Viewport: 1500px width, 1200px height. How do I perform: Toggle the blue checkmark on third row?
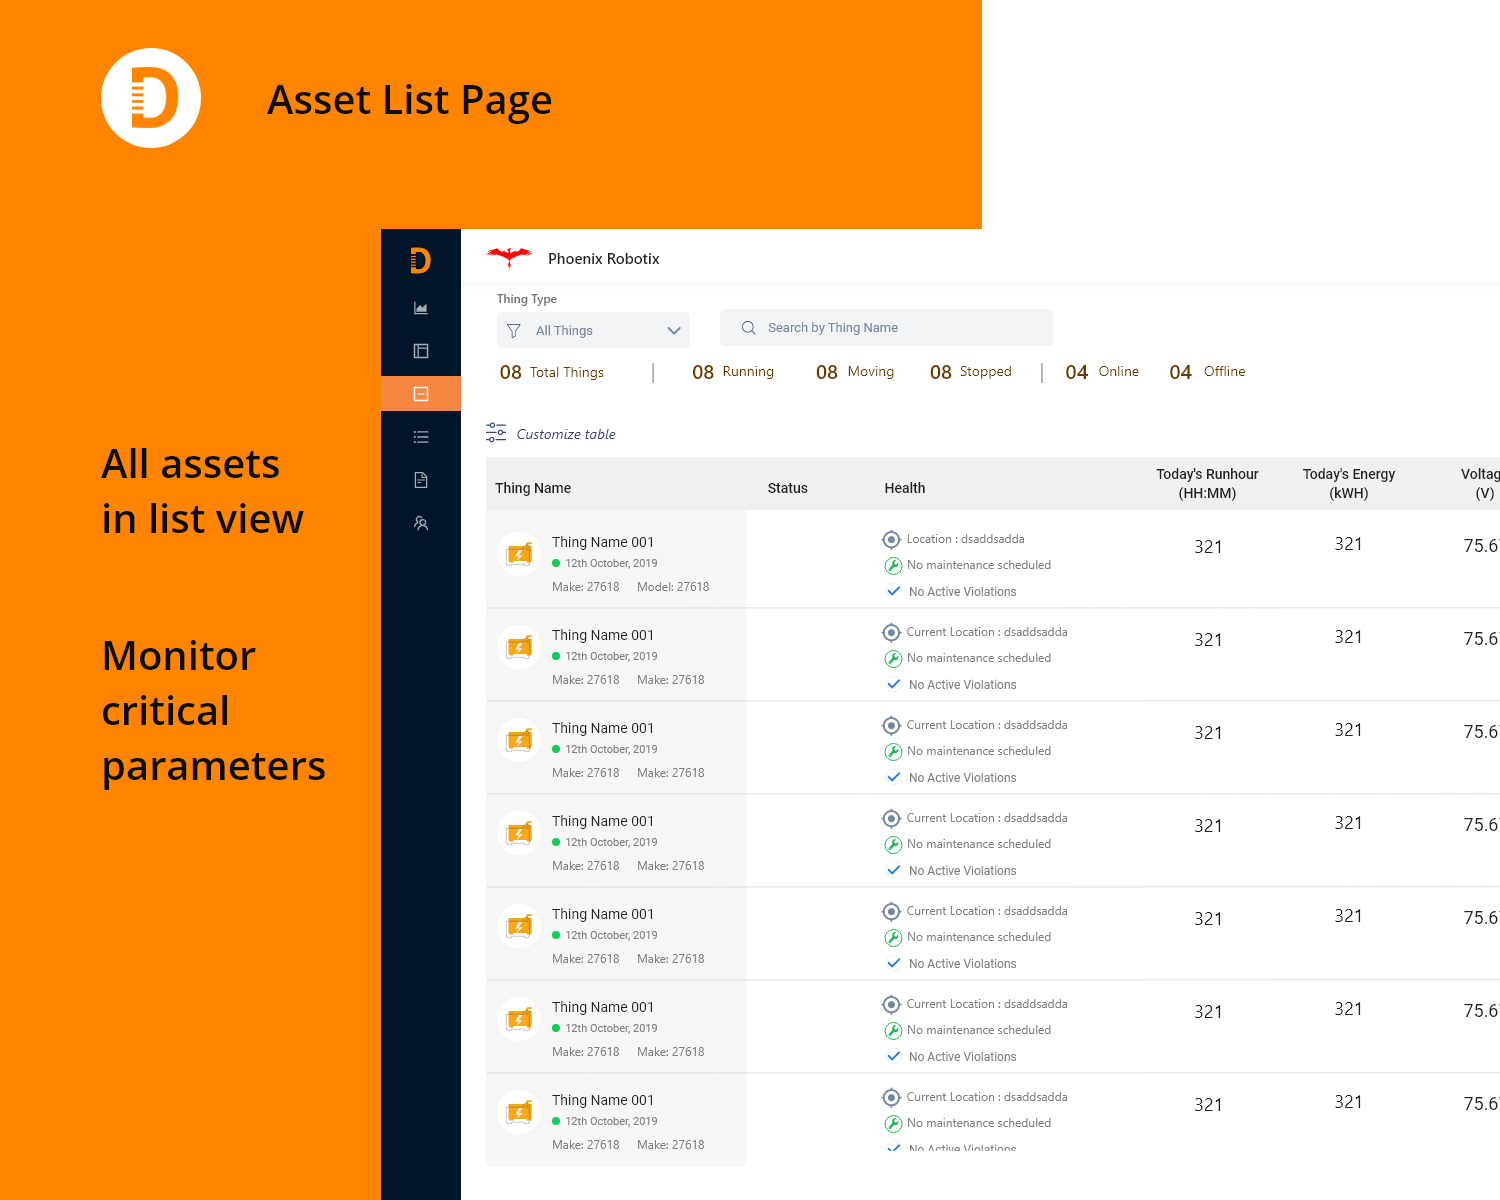click(x=893, y=777)
